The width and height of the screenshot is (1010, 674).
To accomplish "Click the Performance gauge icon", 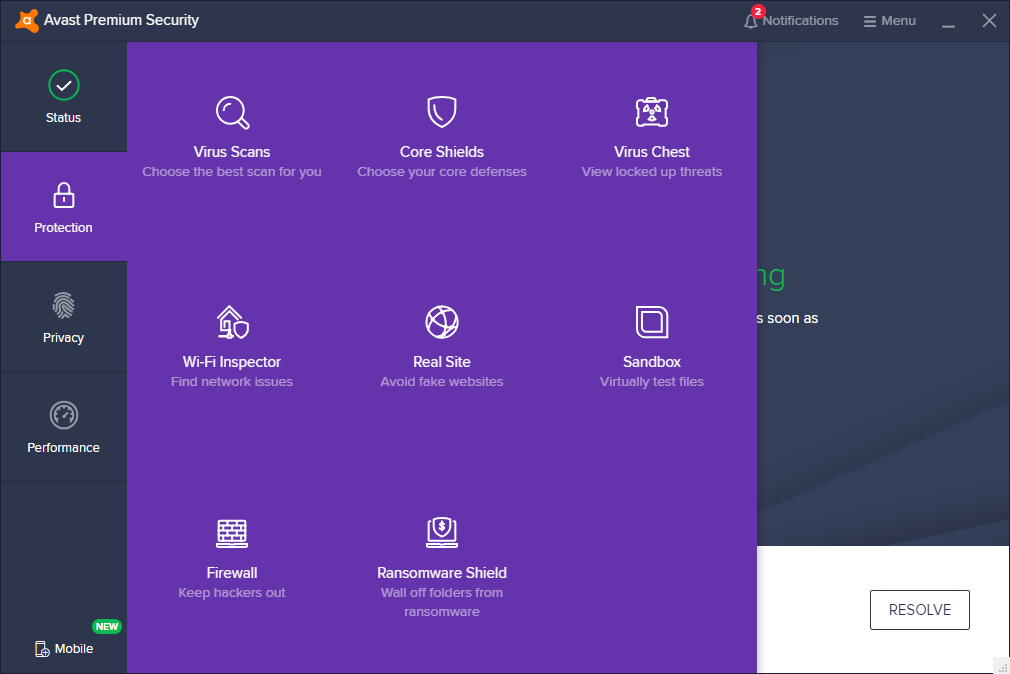I will click(64, 415).
